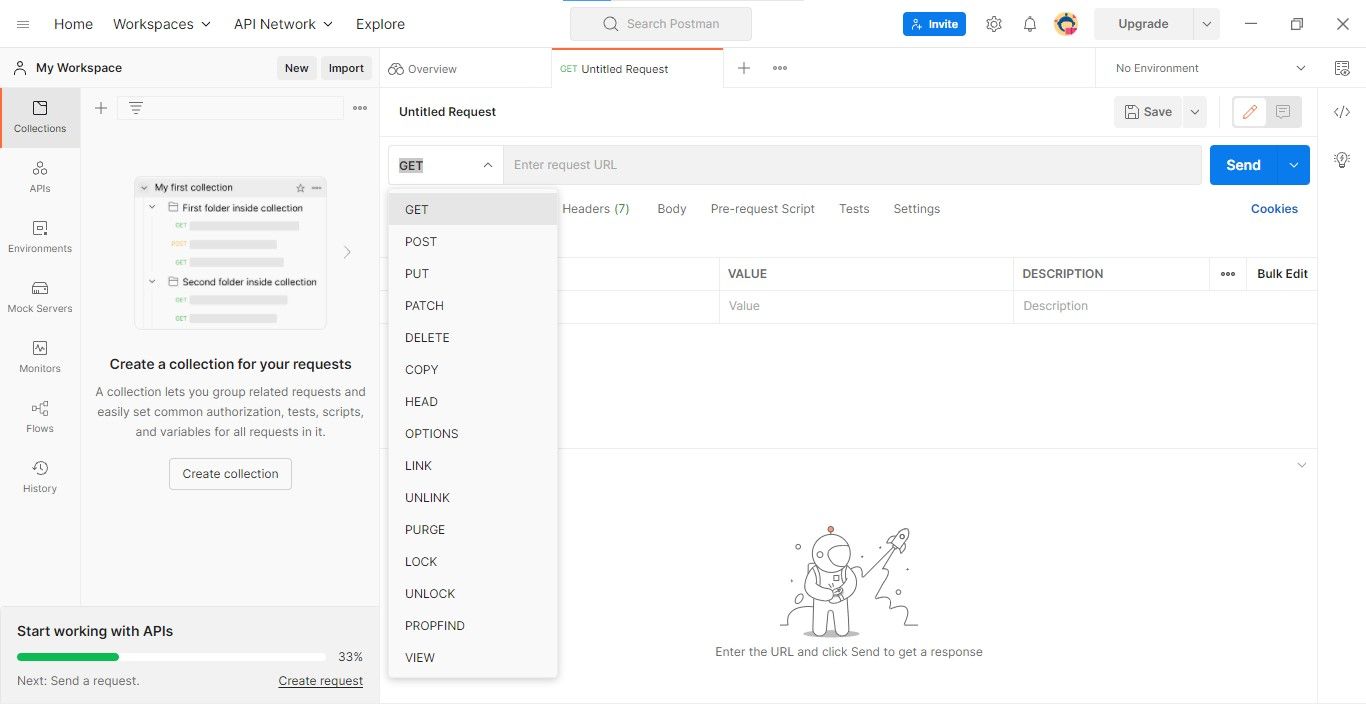Open the Send options dropdown arrow
The image size is (1366, 707).
(x=1294, y=165)
